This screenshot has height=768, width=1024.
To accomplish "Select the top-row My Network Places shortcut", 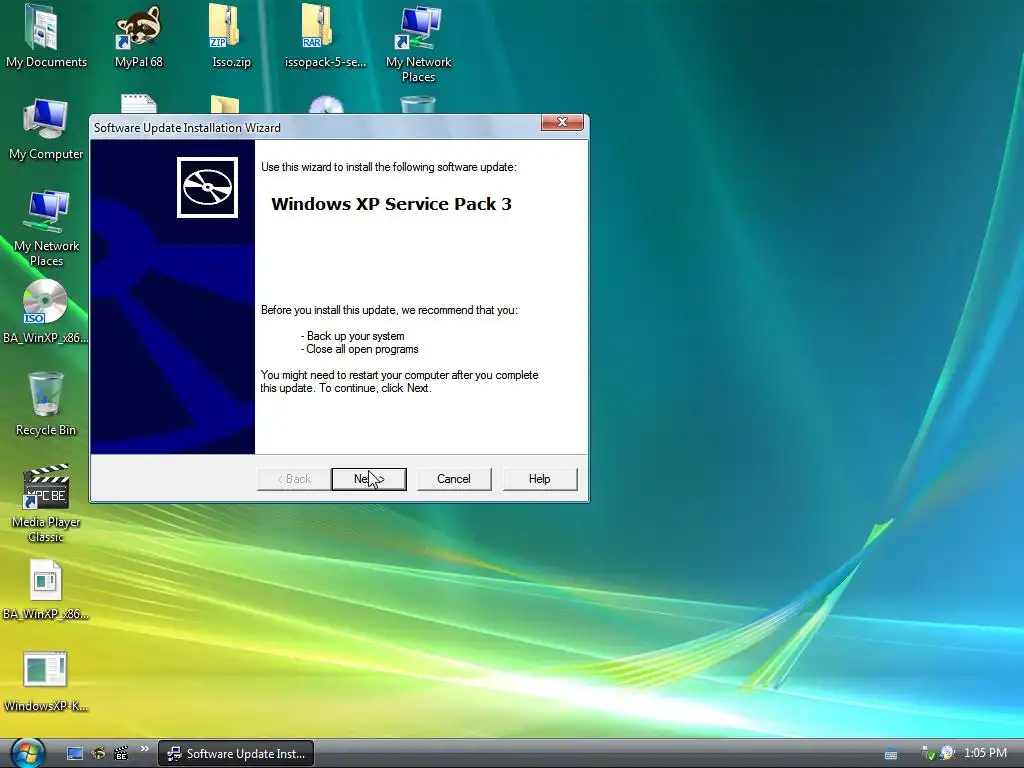I will pos(419,44).
